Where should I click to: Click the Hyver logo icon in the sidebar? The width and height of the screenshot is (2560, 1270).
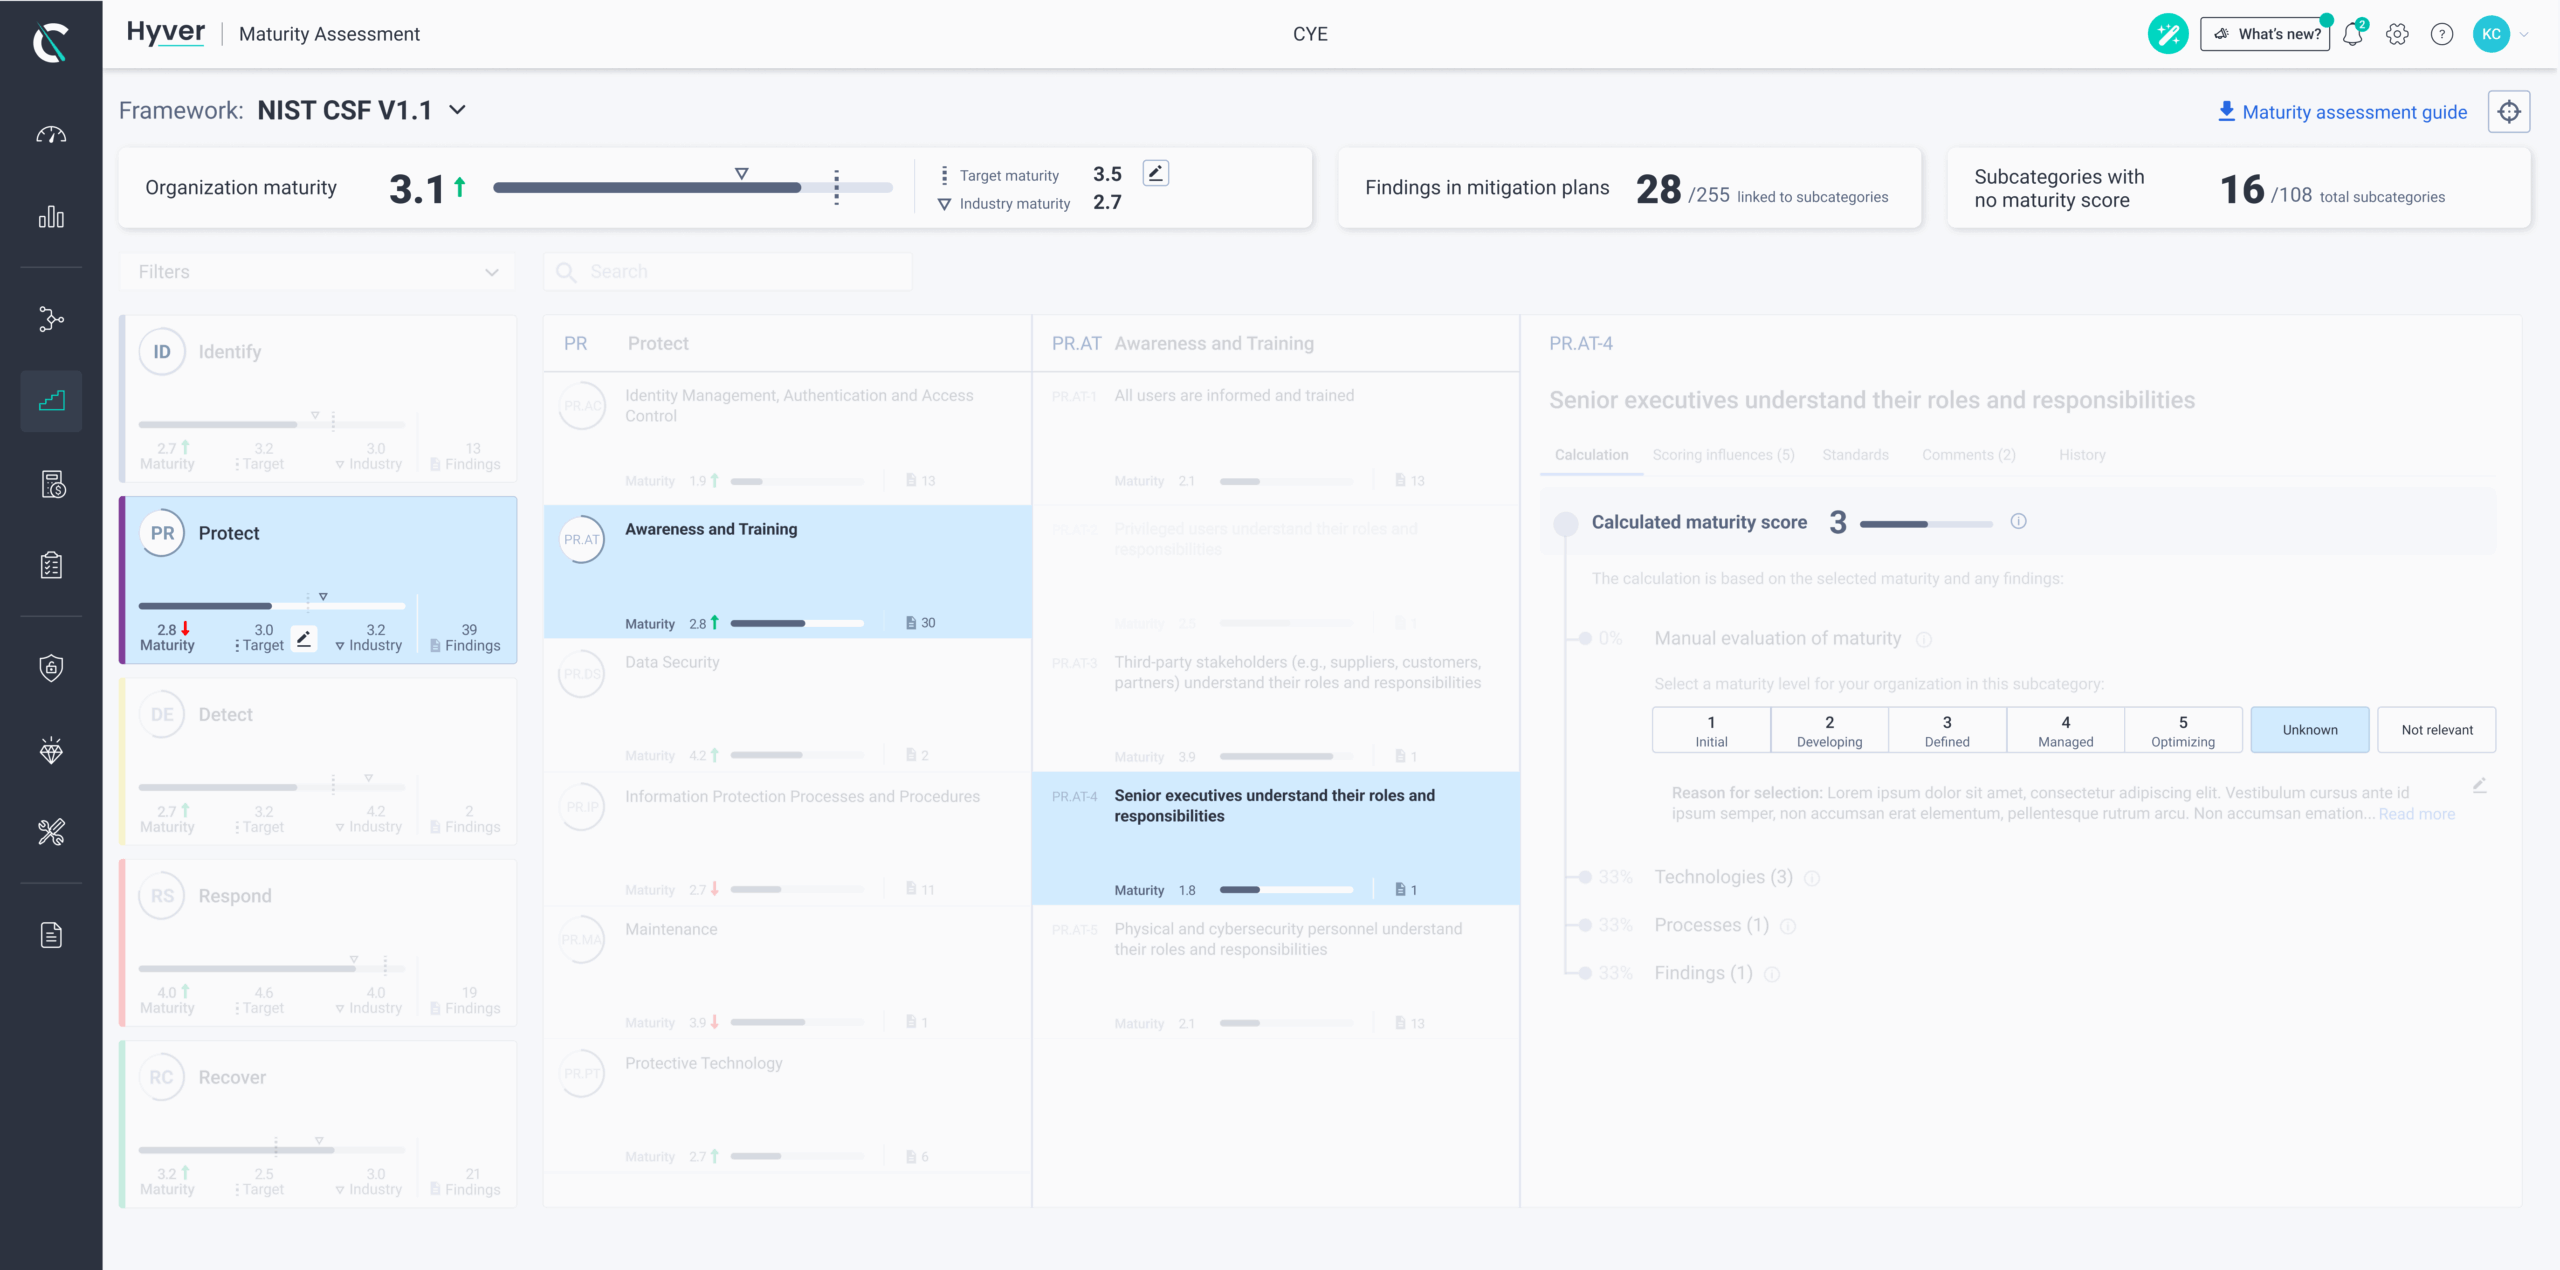point(50,42)
